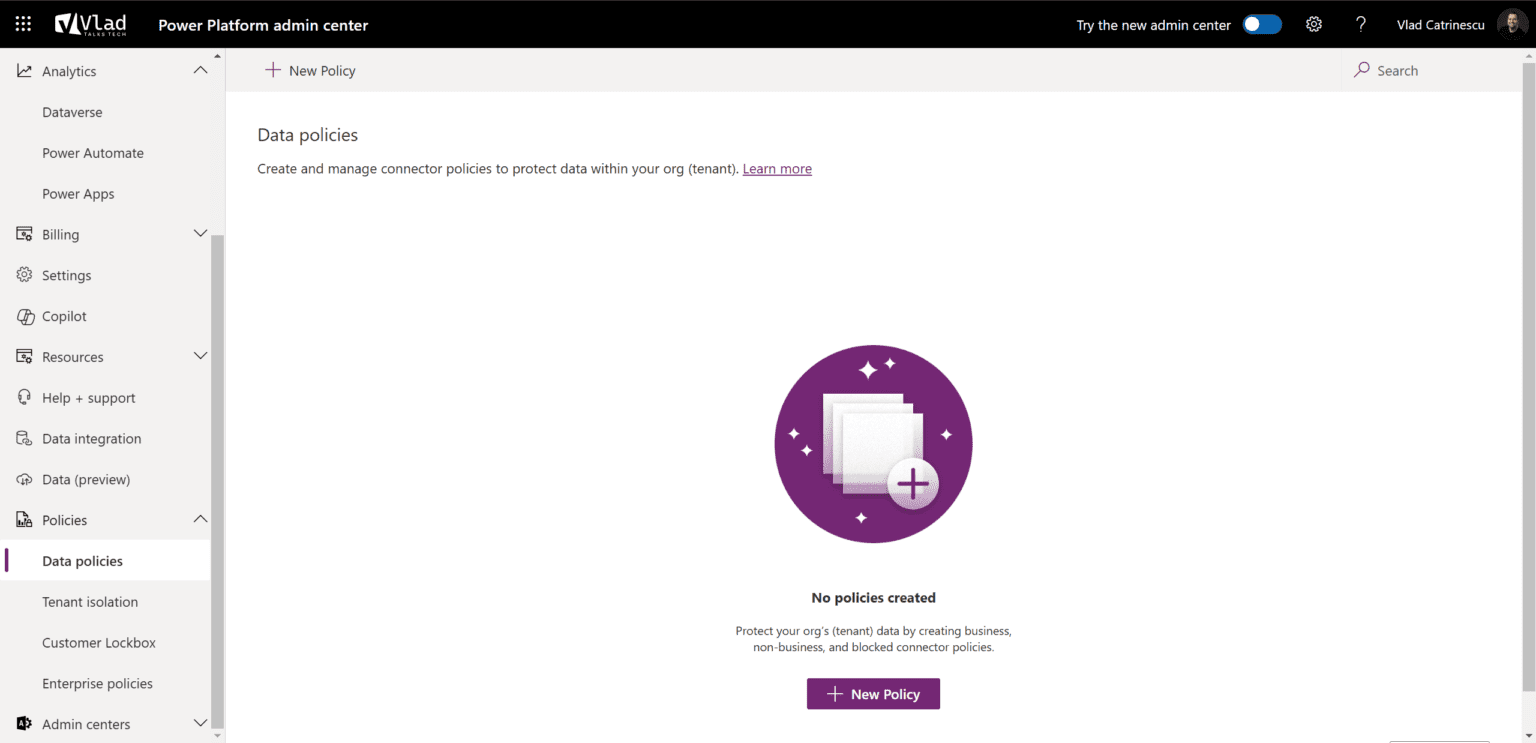
Task: Open Data integration from the sidebar
Action: (x=91, y=438)
